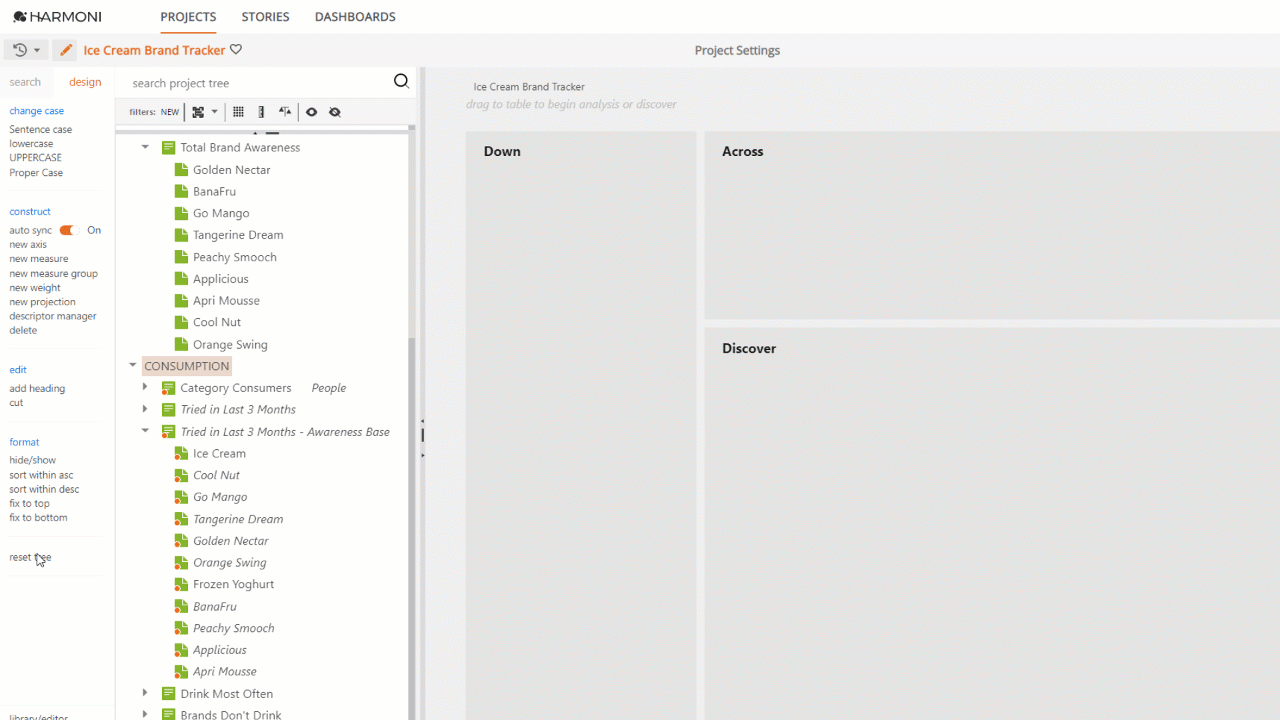
Task: Click the Total Brand Awareness green icon
Action: point(168,148)
